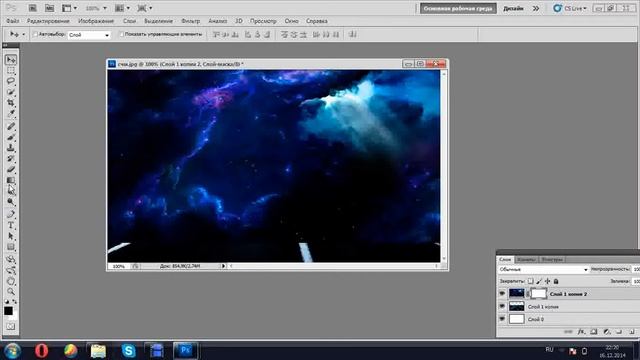Select the Pen tool
Viewport: 640px width, 360px height.
[x=11, y=214]
